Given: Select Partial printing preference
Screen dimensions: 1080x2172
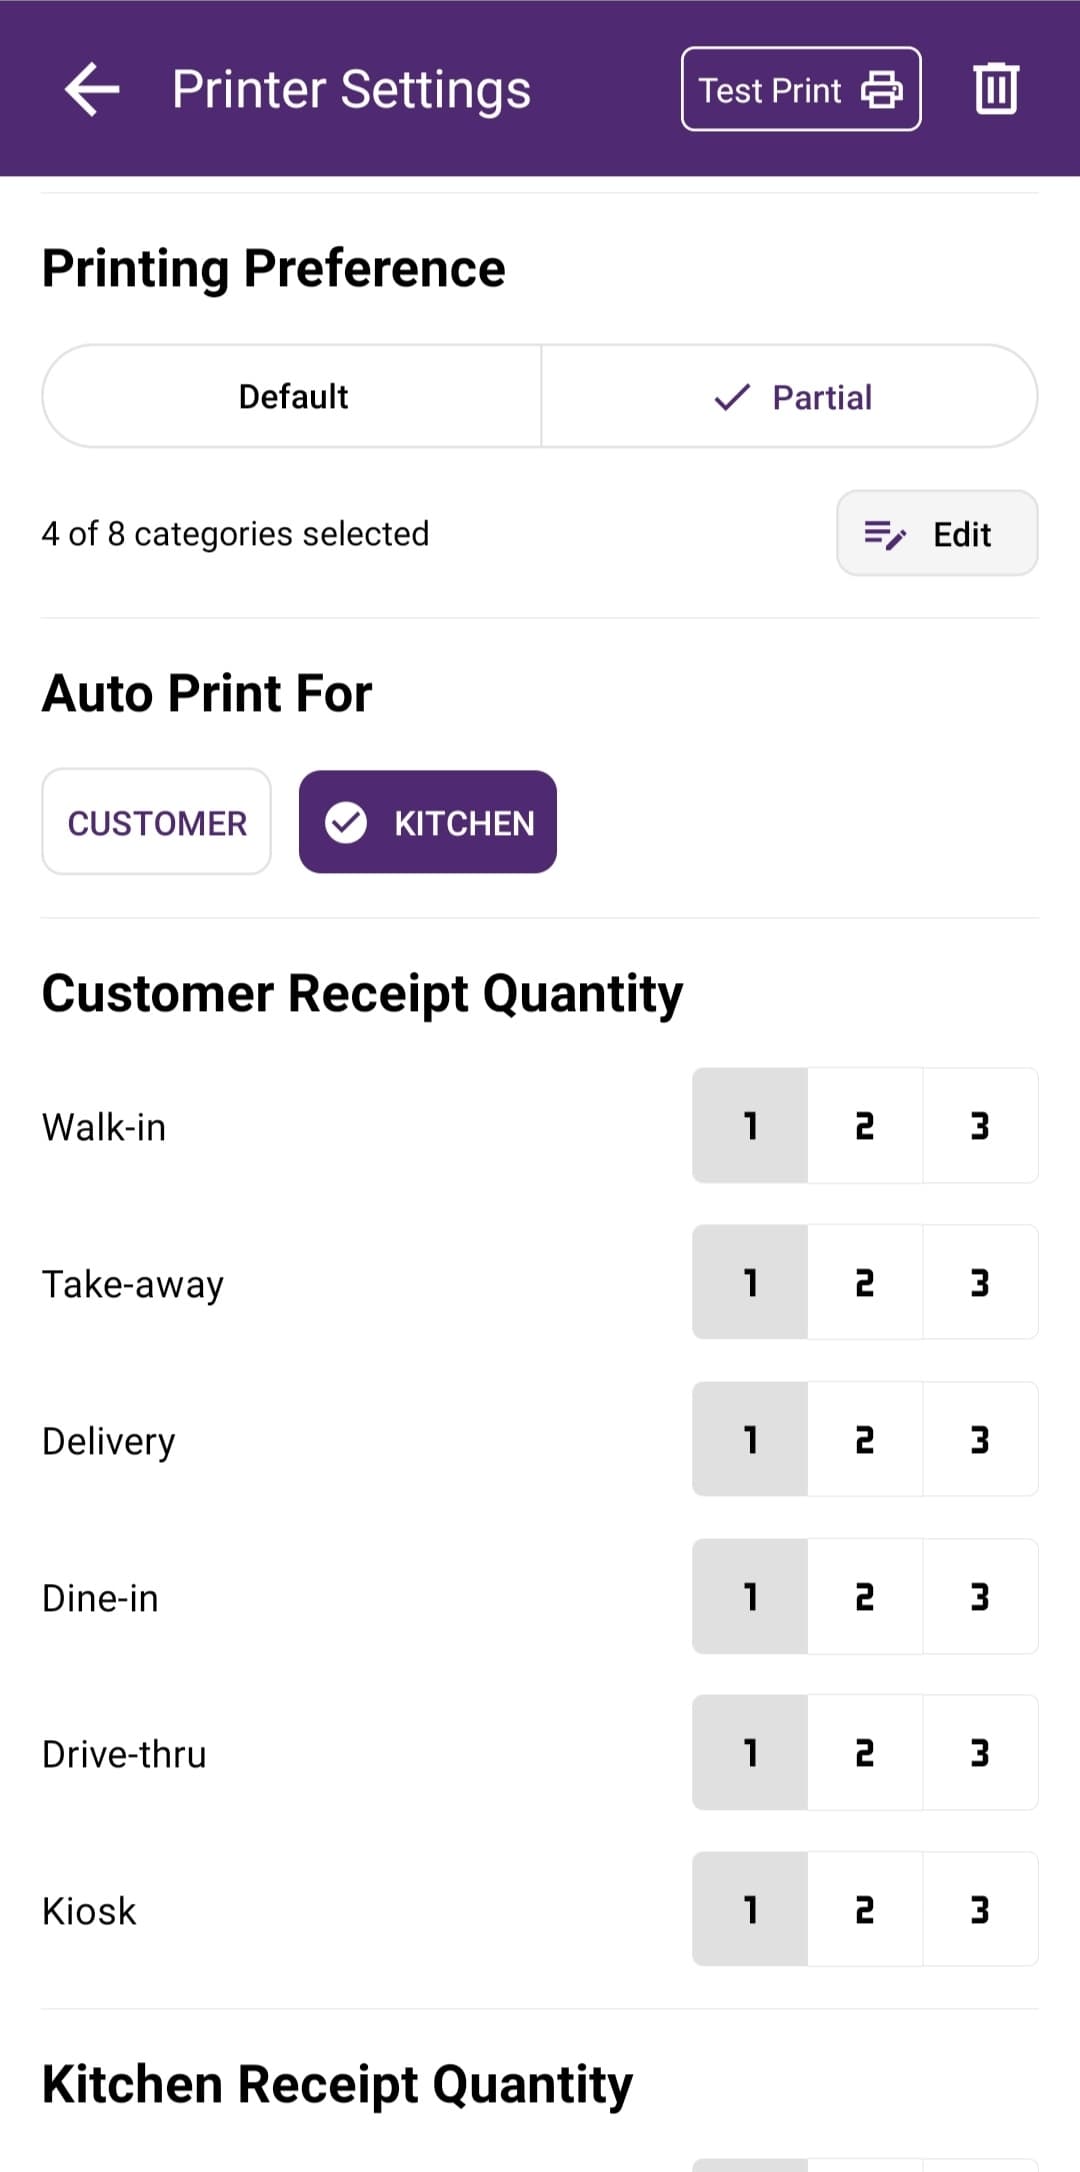Looking at the screenshot, I should pos(790,397).
